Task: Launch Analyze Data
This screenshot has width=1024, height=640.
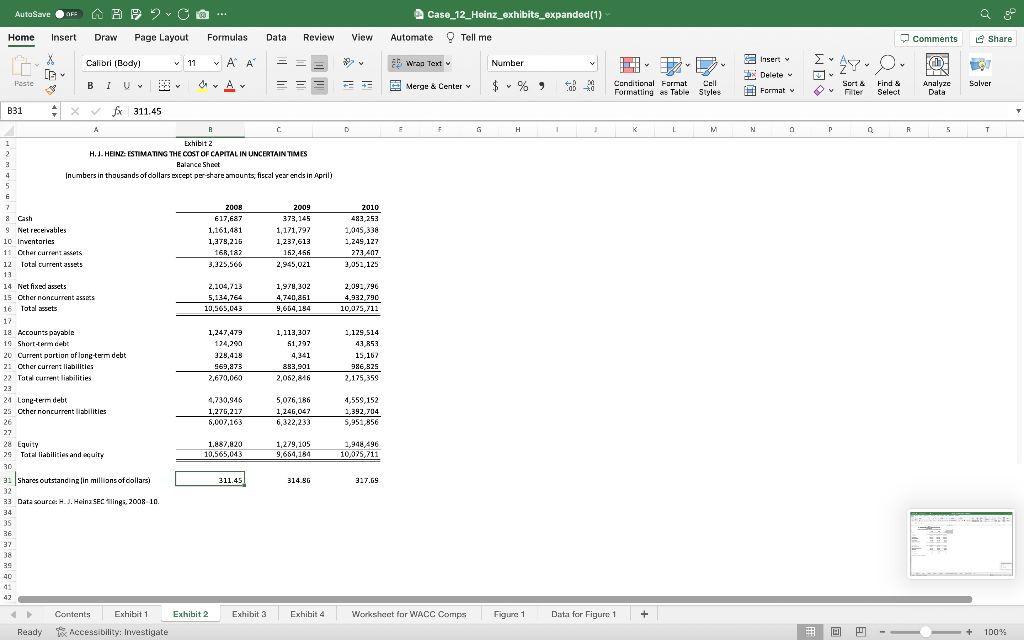Action: click(936, 72)
